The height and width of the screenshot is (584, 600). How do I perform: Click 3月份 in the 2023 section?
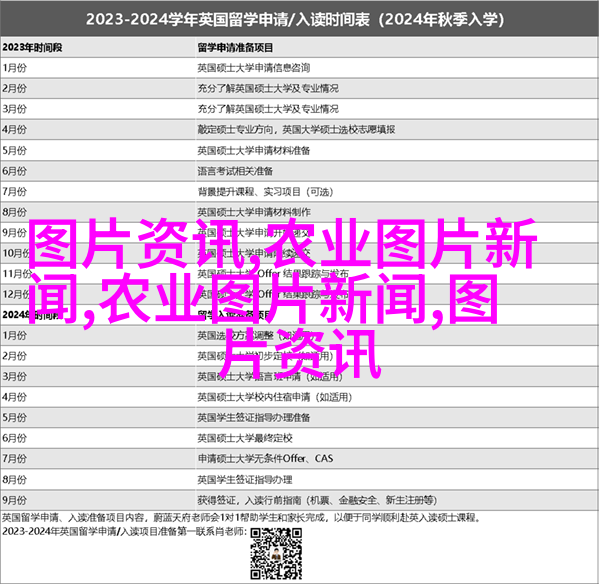pyautogui.click(x=15, y=109)
